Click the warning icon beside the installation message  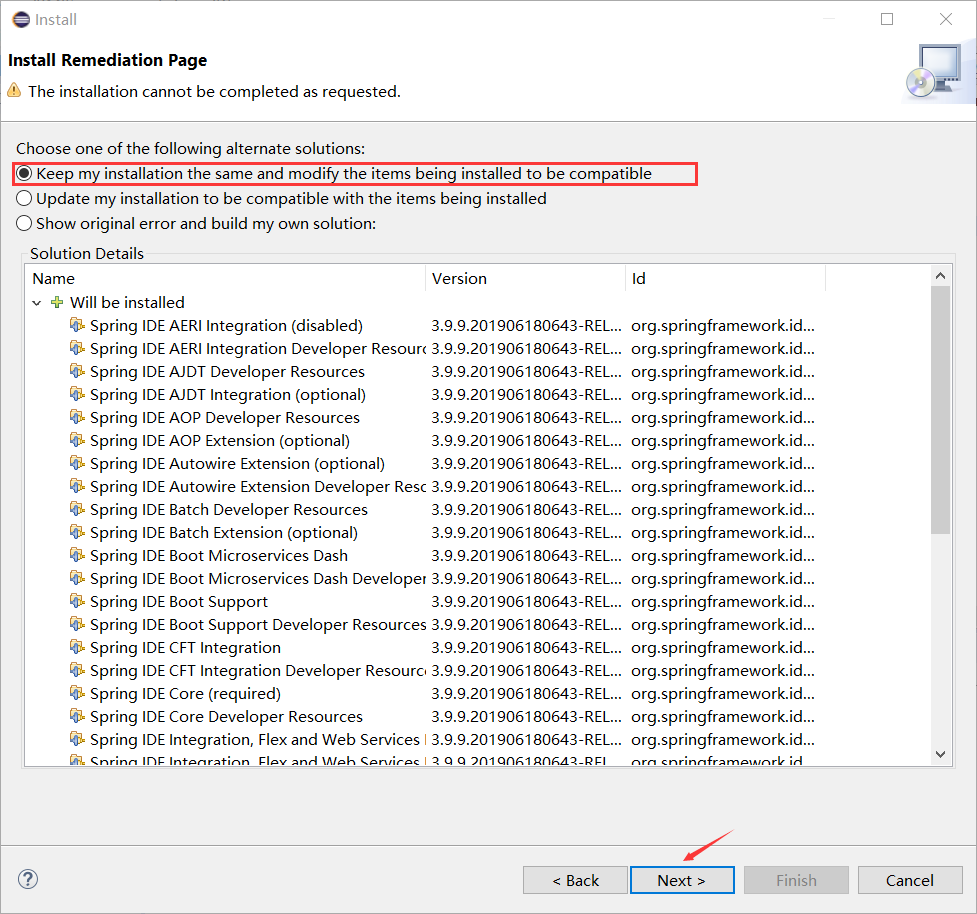[14, 91]
